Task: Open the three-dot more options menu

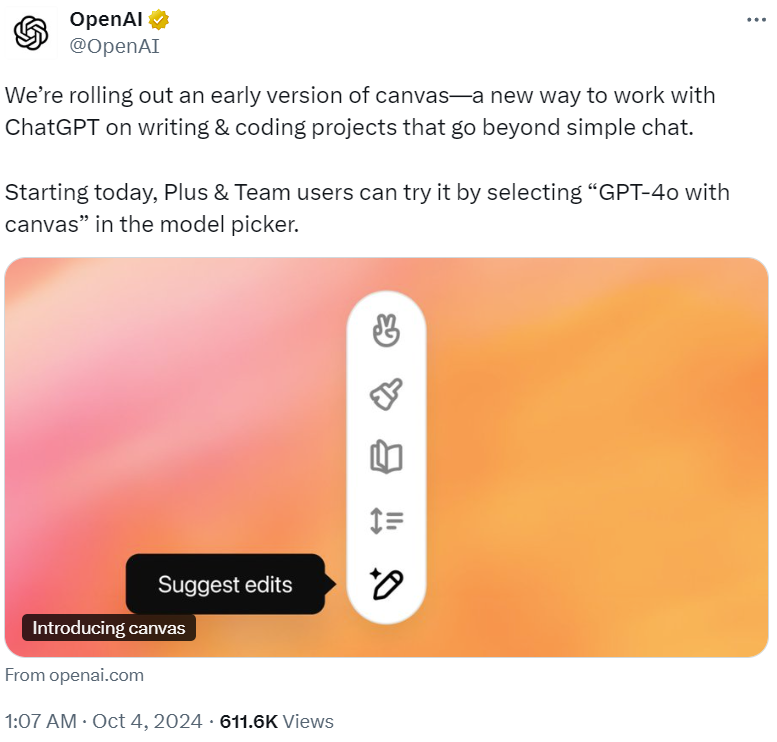Action: 756,20
